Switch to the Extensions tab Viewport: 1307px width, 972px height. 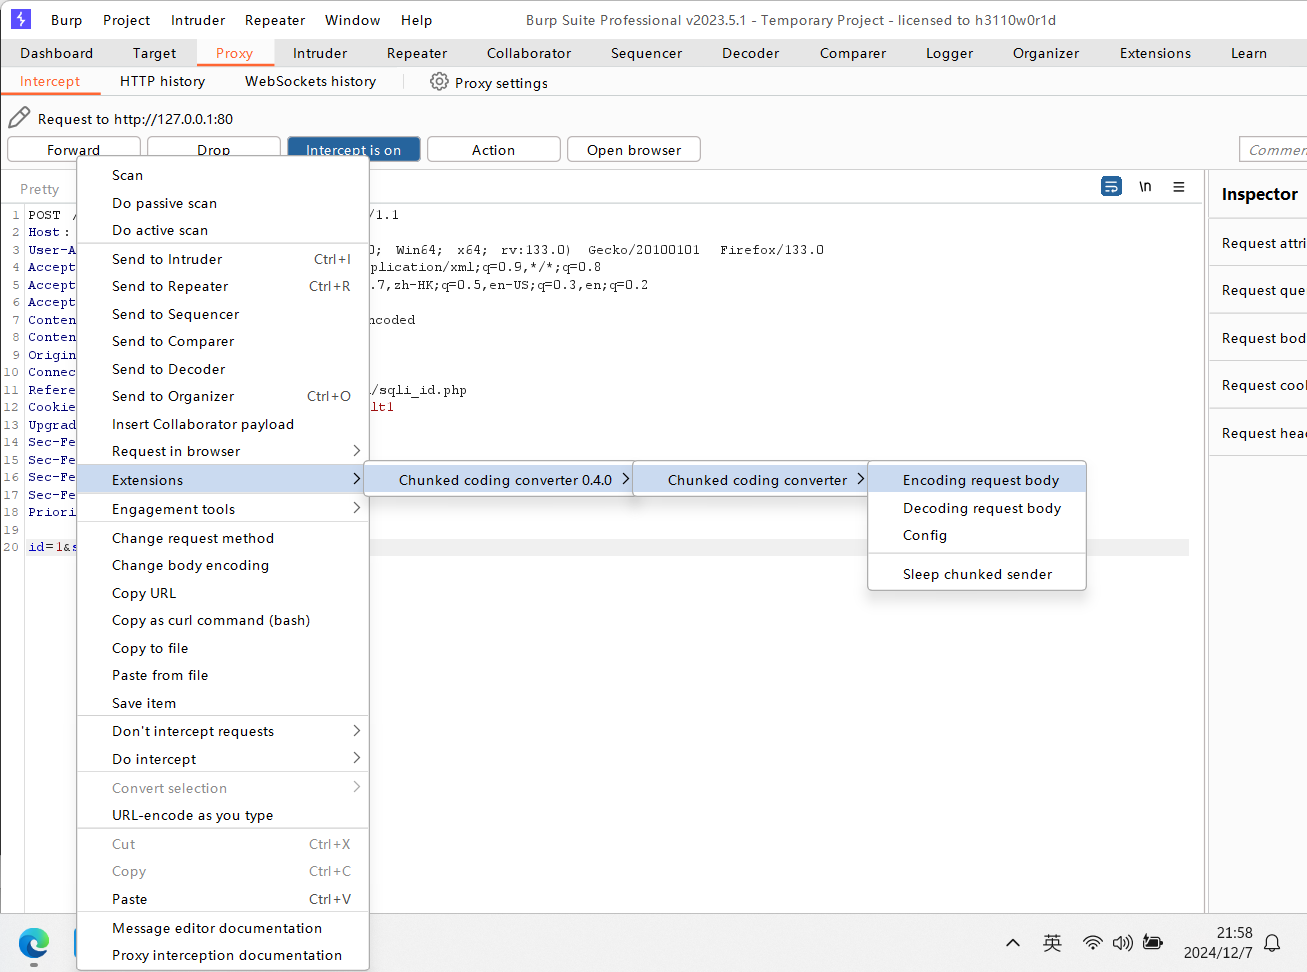tap(1155, 53)
